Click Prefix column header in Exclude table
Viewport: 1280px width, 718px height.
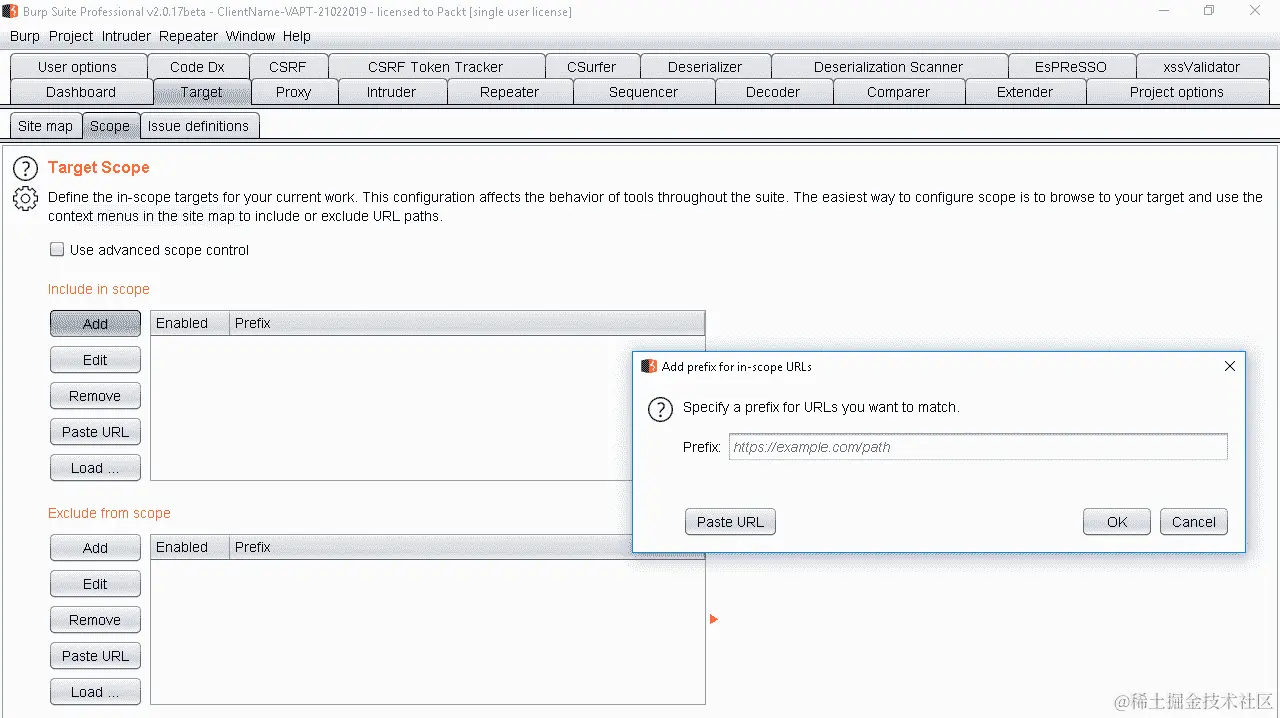431,547
